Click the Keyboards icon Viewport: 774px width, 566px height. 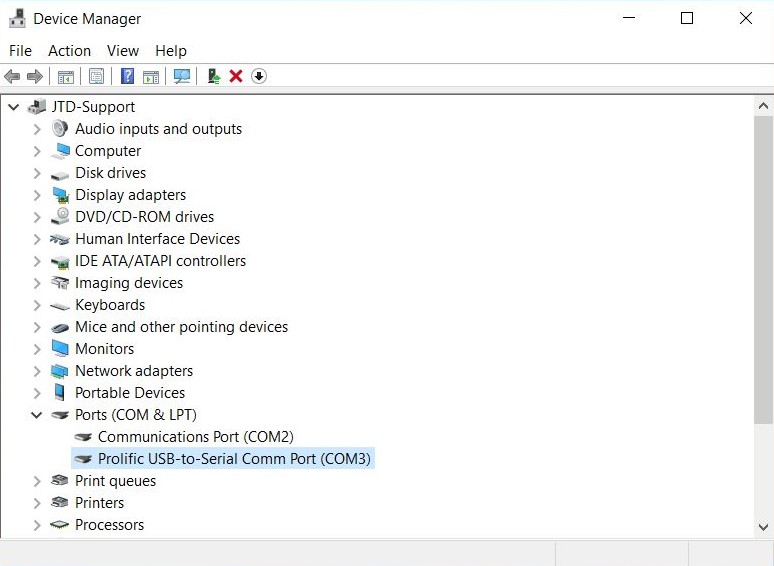click(60, 306)
